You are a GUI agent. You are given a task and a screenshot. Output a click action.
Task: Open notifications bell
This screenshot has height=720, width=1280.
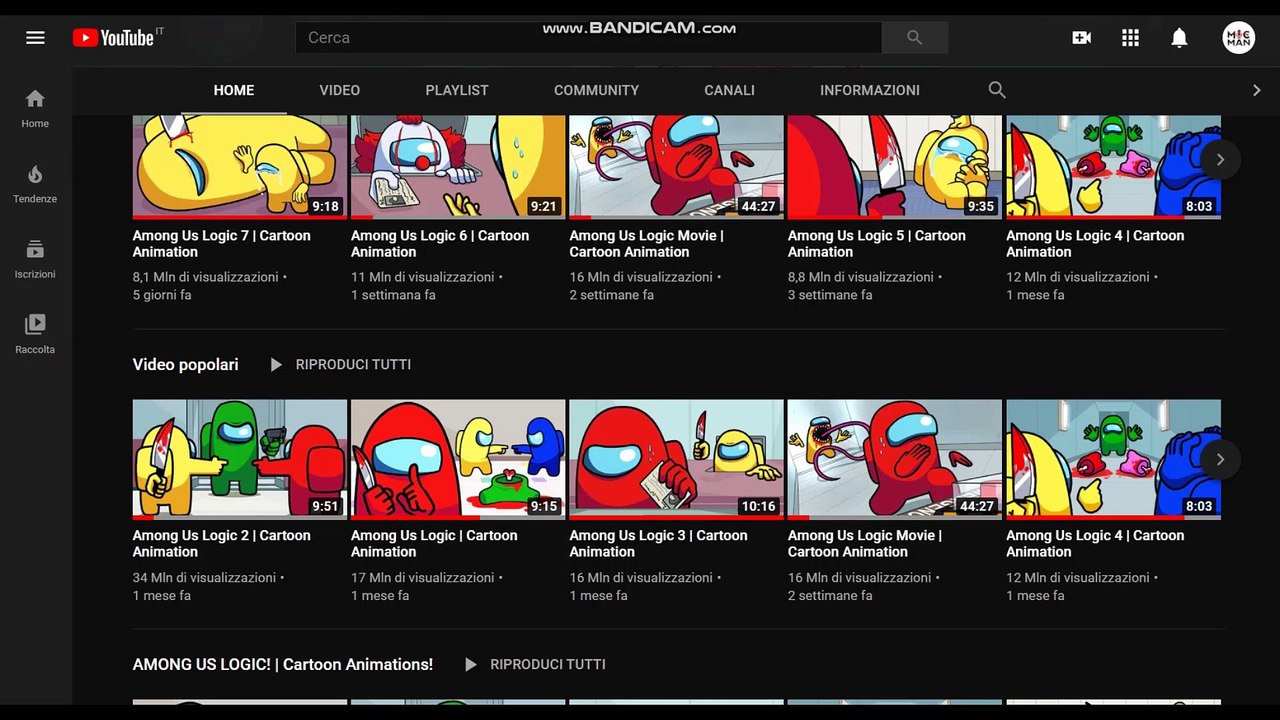1179,38
